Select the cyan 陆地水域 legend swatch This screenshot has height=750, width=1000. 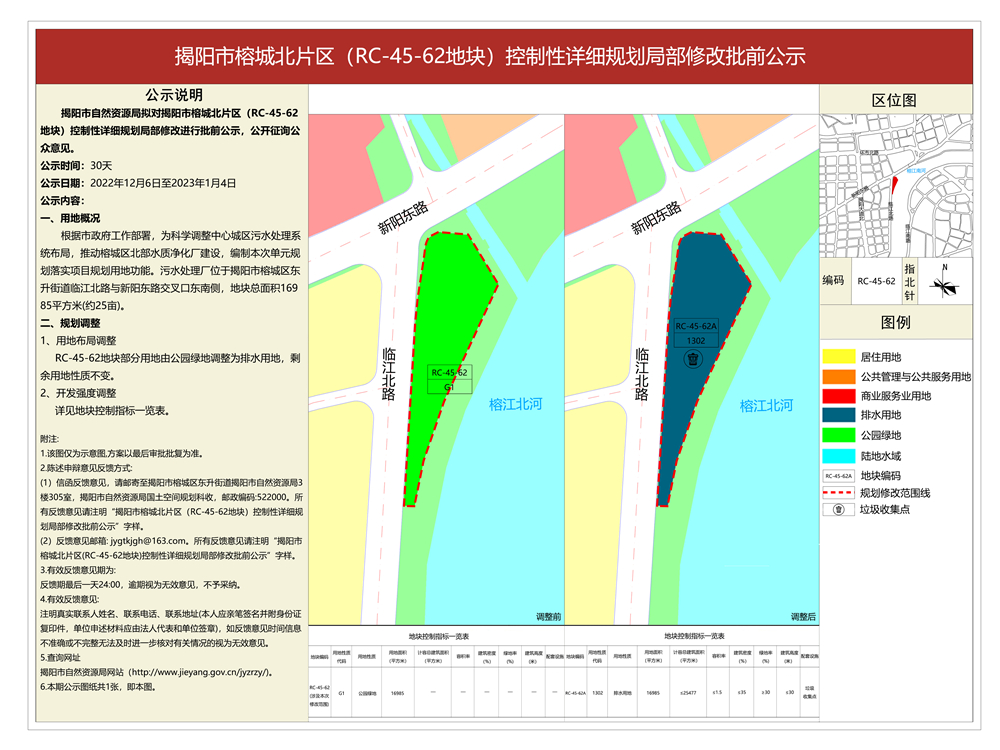click(838, 456)
